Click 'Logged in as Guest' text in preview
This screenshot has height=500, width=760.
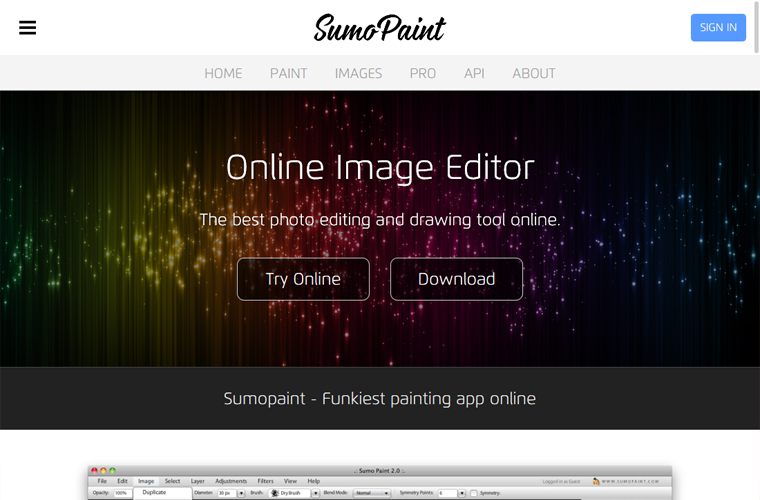pos(561,482)
